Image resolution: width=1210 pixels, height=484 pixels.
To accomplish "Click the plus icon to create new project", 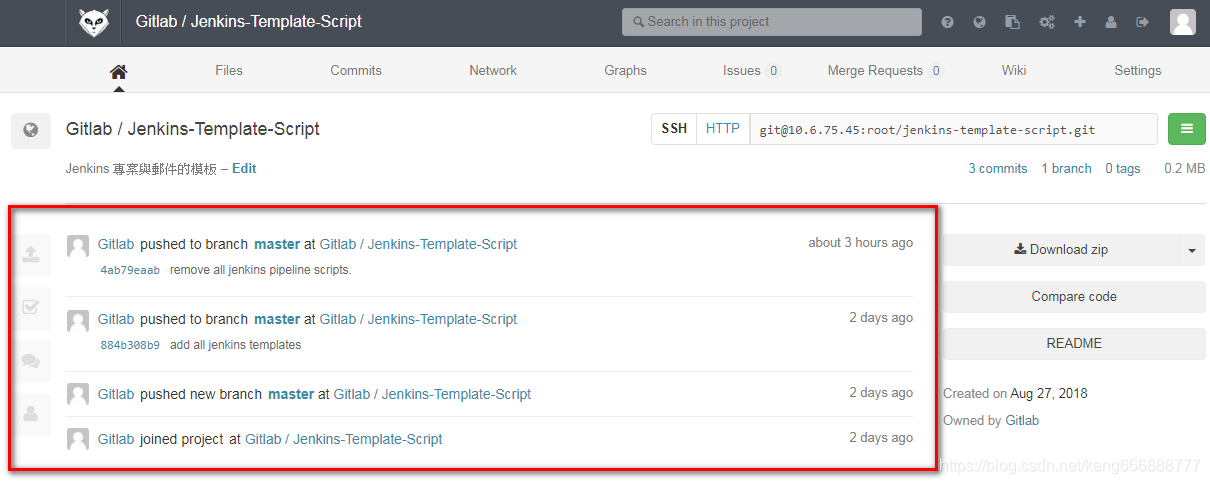I will click(1080, 22).
